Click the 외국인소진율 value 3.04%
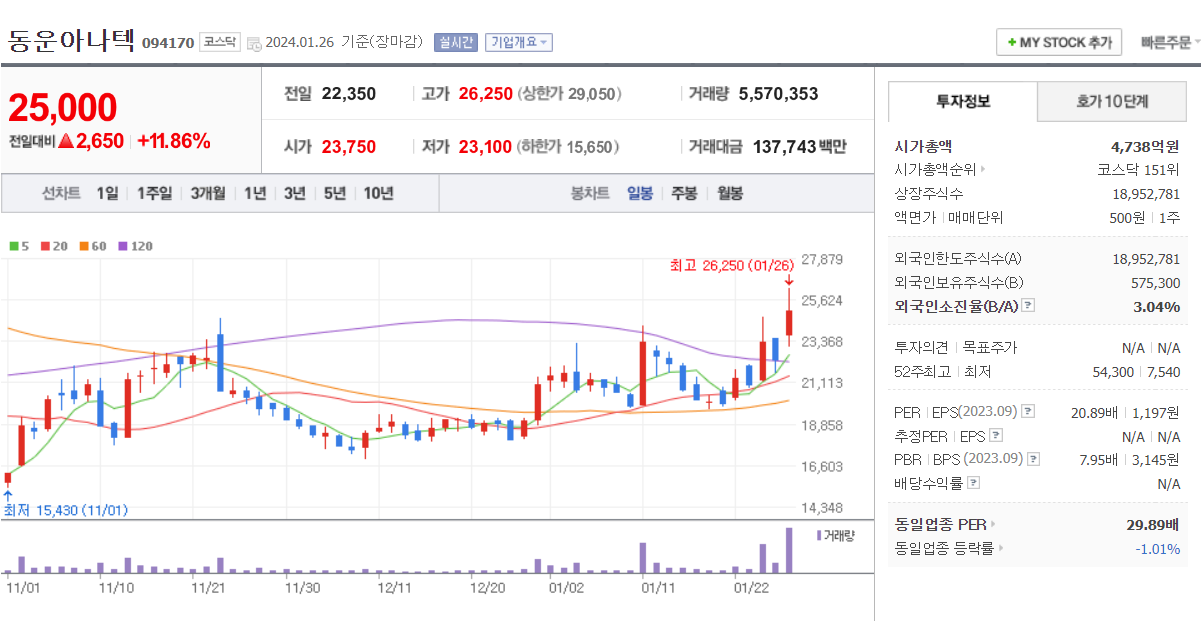Viewport: 1203px width, 621px height. (1157, 307)
